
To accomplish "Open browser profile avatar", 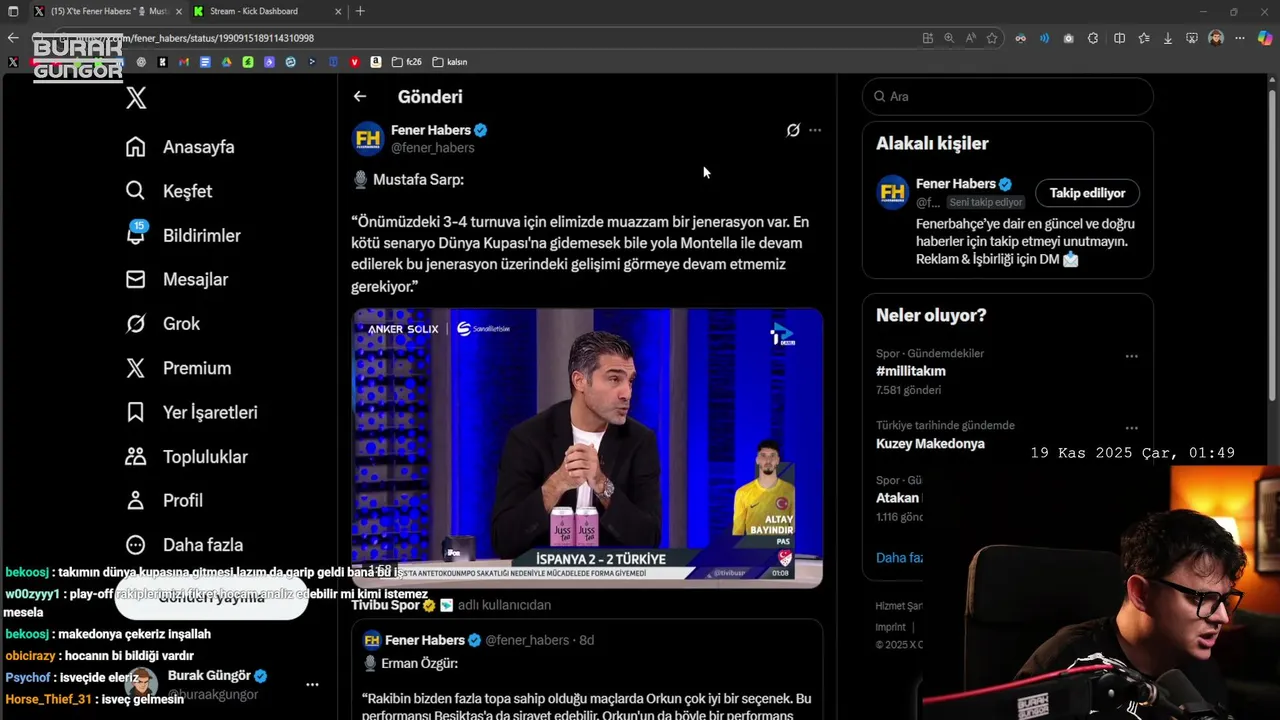I will point(1216,38).
